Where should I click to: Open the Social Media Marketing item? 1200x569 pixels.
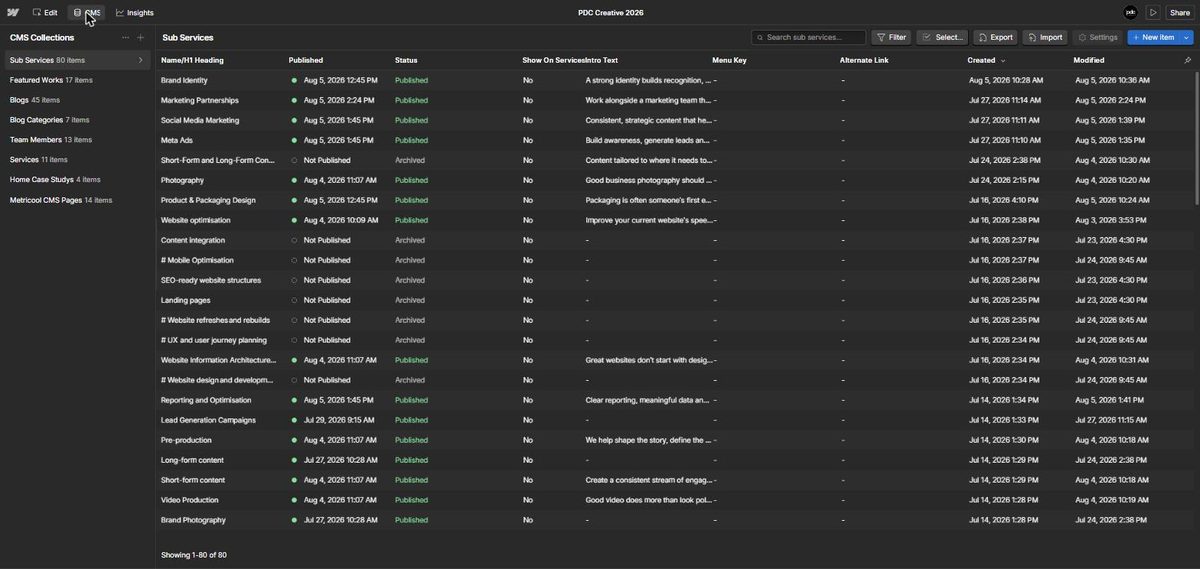pos(200,120)
